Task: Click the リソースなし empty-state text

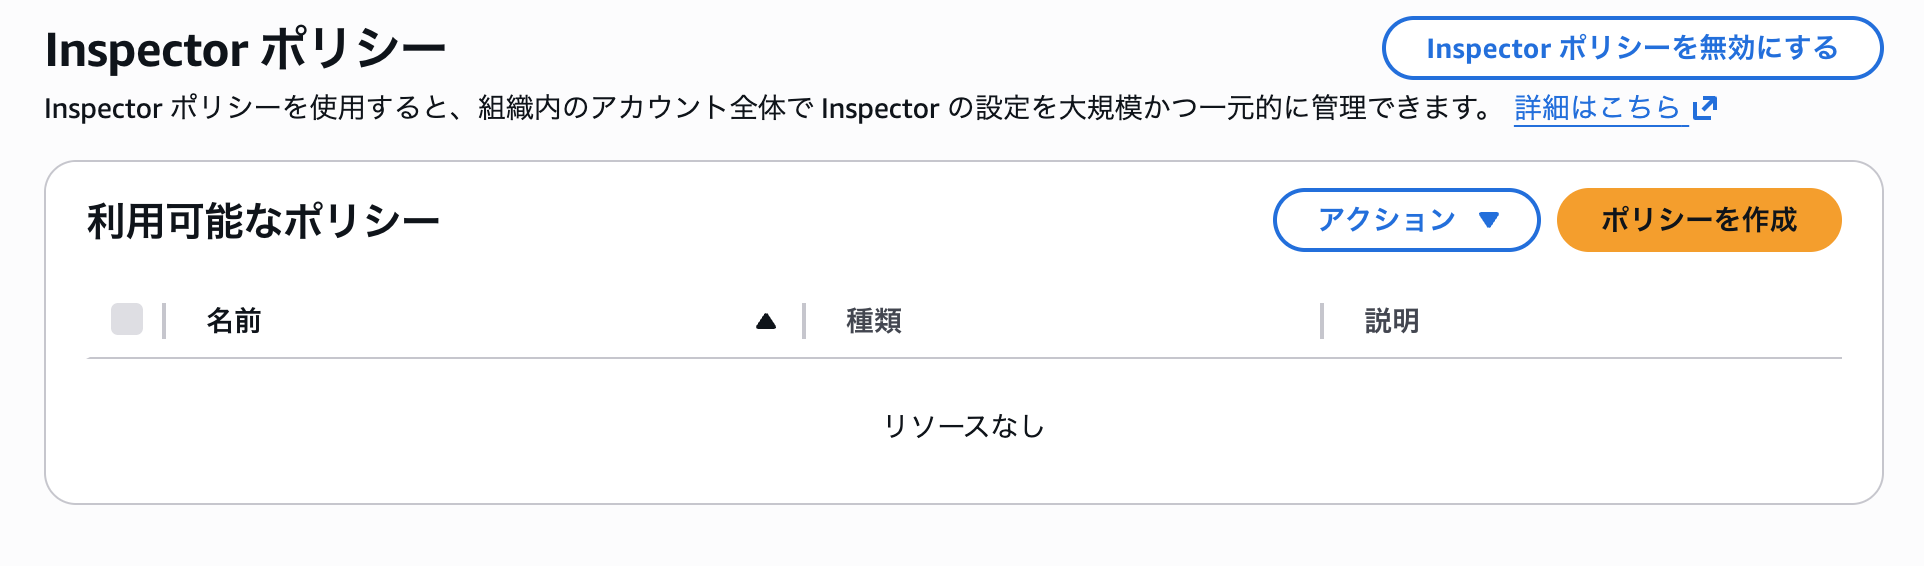Action: [964, 427]
